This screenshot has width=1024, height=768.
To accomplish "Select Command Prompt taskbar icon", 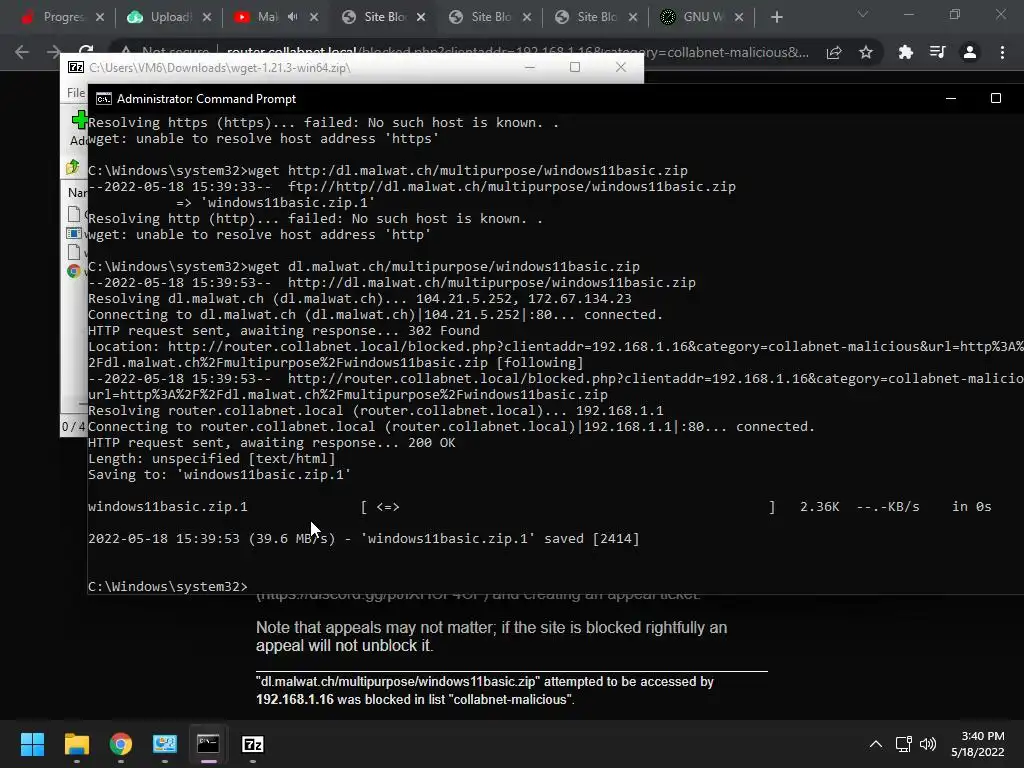I will click(208, 744).
